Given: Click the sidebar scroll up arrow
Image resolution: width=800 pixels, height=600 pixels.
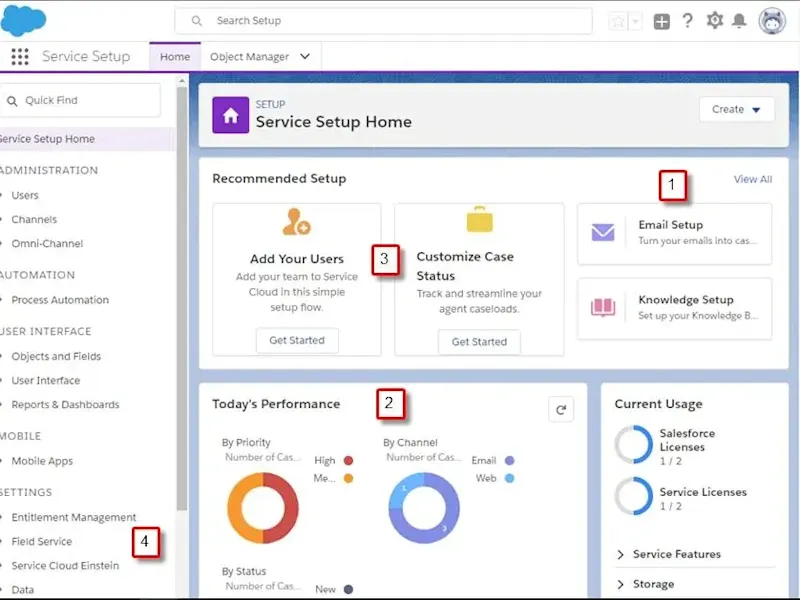Looking at the screenshot, I should pos(182,81).
